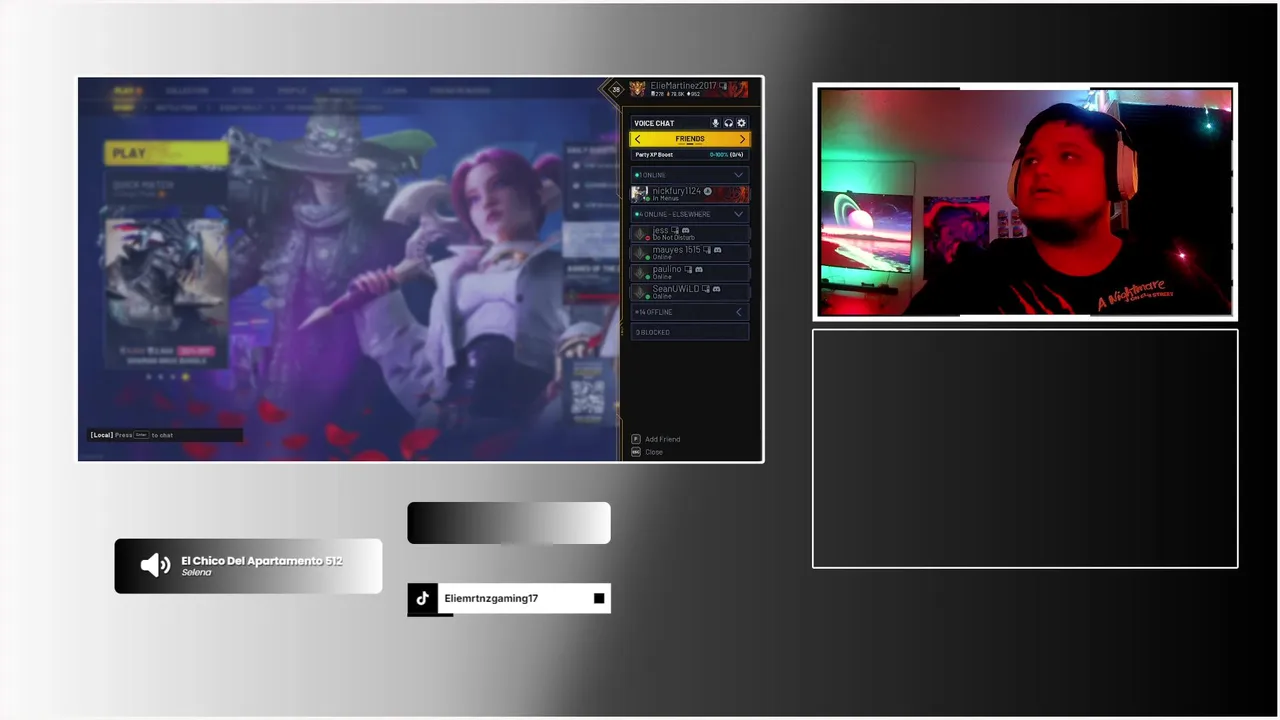
Task: Click the Local chat input box
Action: [164, 435]
